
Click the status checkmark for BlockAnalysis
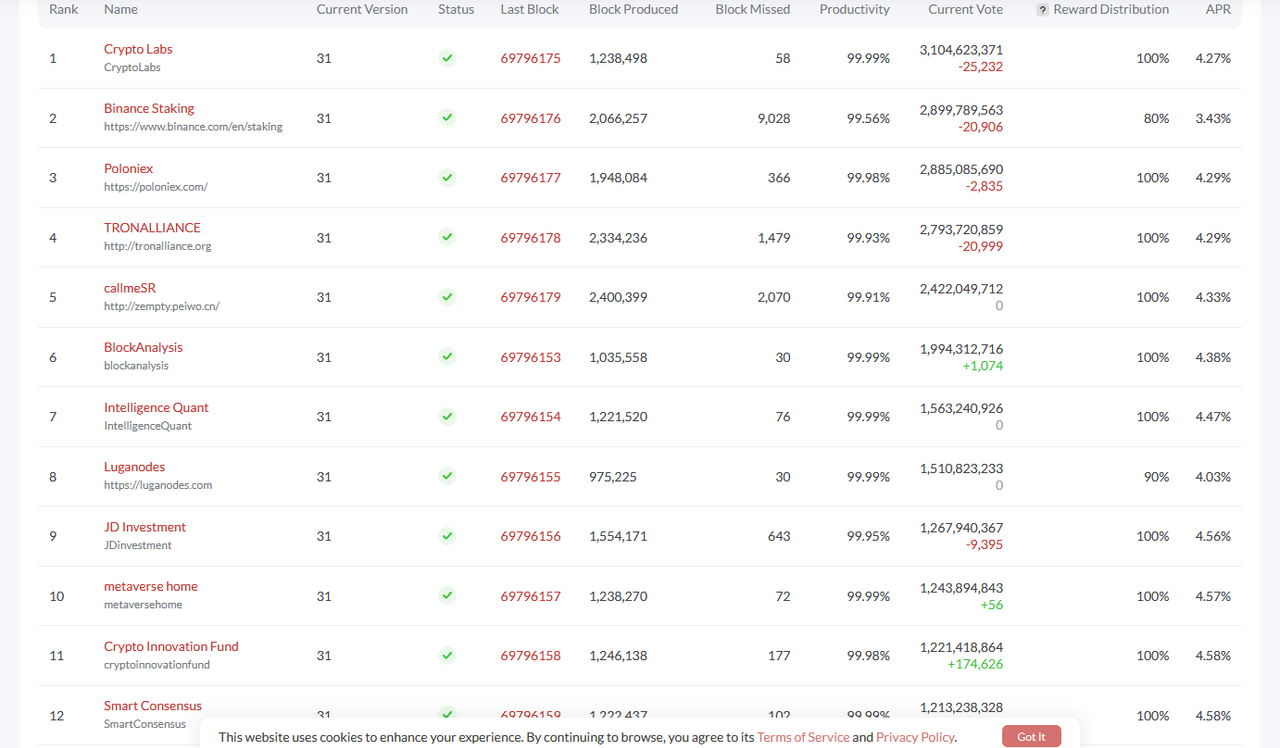(447, 357)
